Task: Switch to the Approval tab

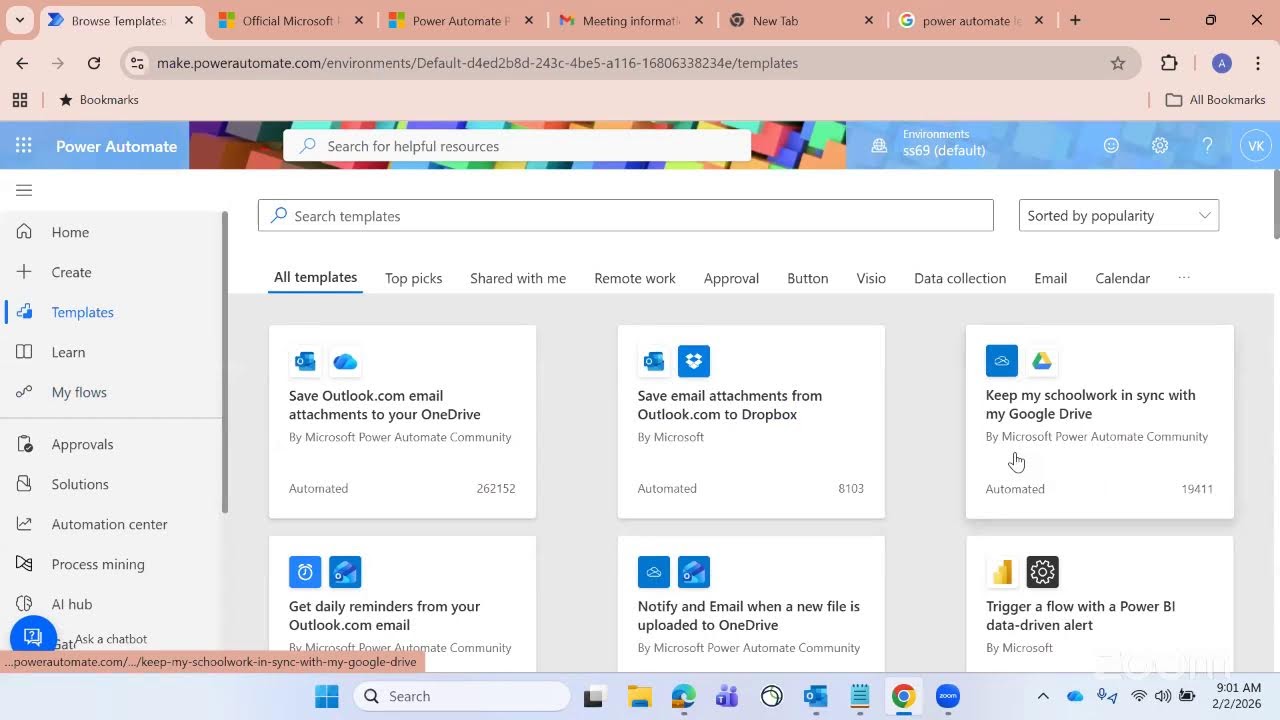Action: click(731, 278)
